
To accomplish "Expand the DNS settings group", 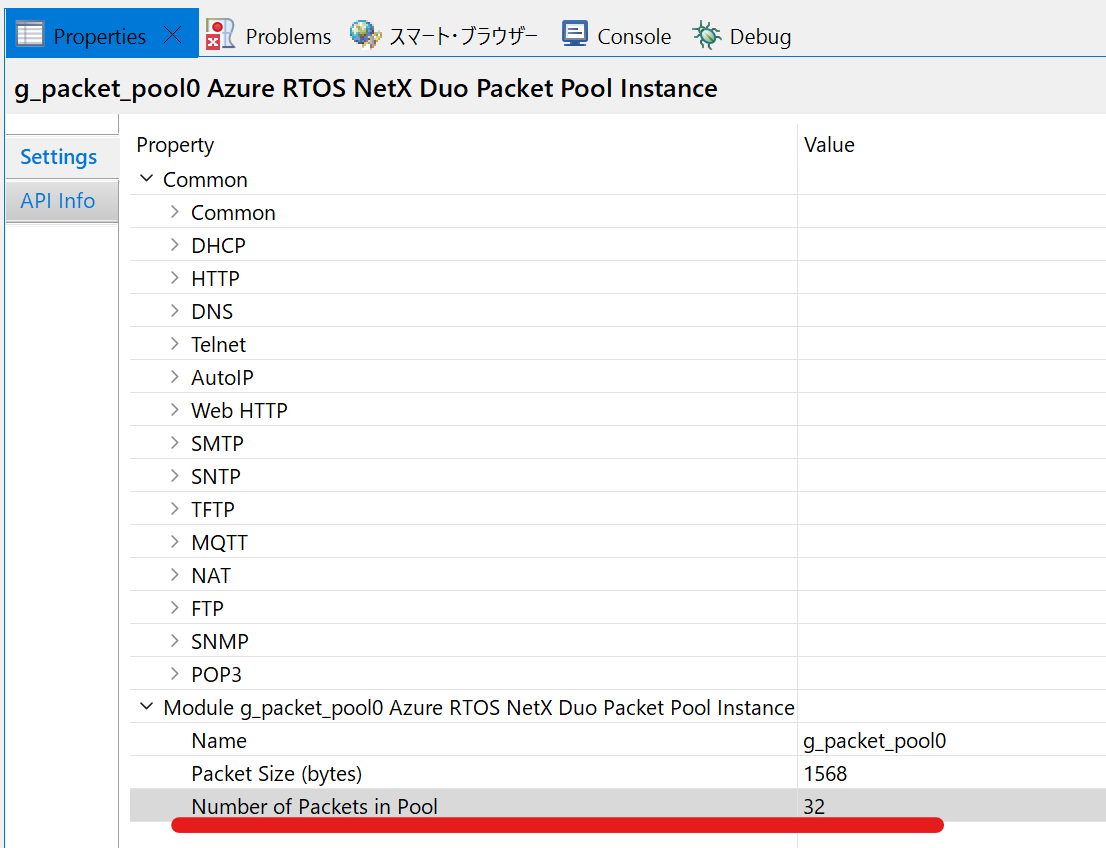I will tap(174, 310).
